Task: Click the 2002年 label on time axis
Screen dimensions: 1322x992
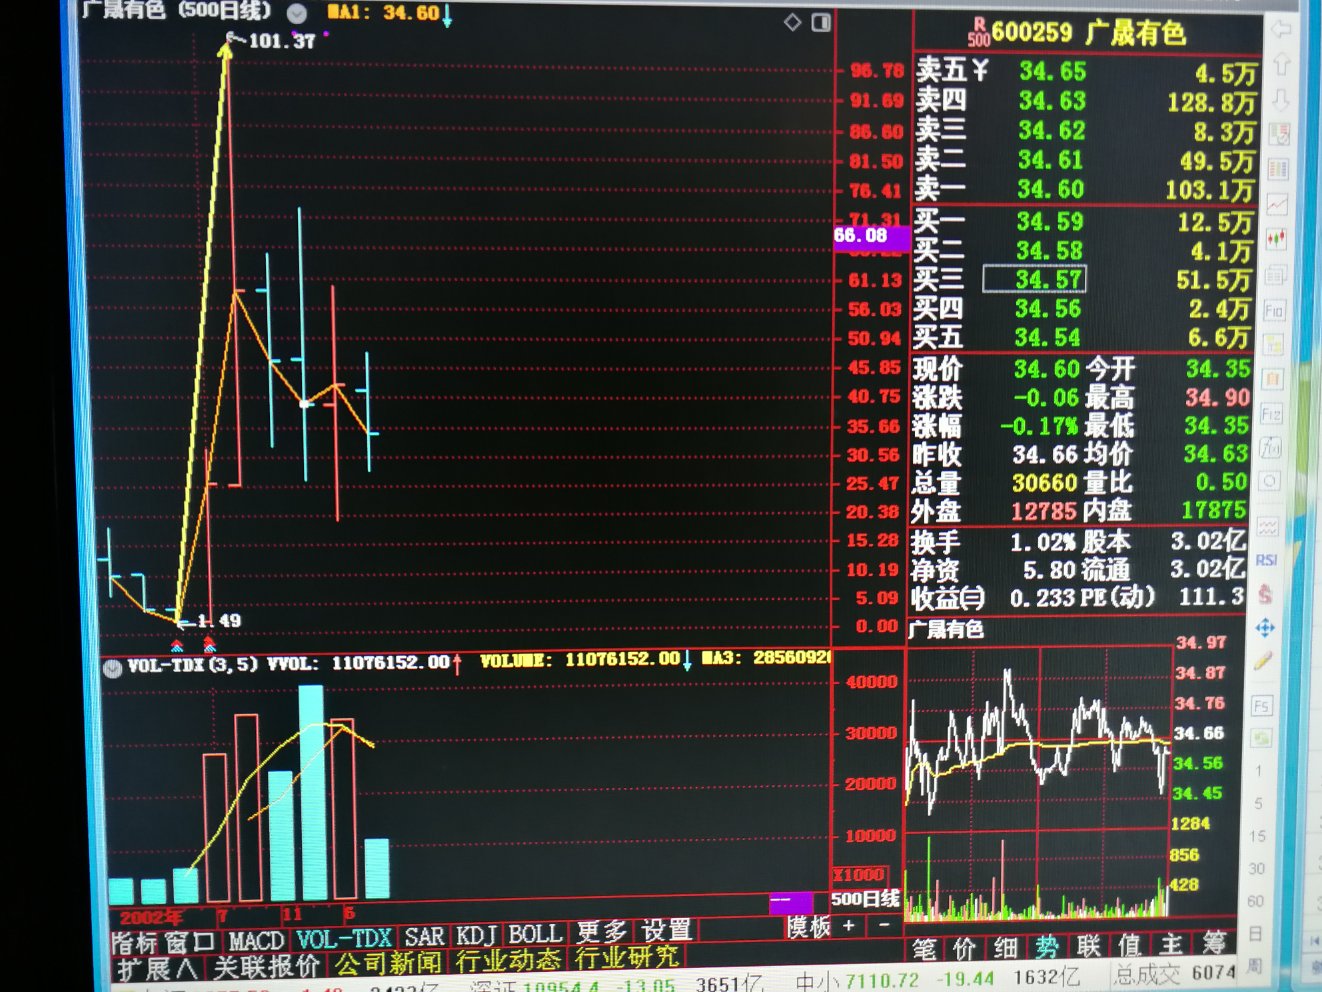Action: click(152, 917)
